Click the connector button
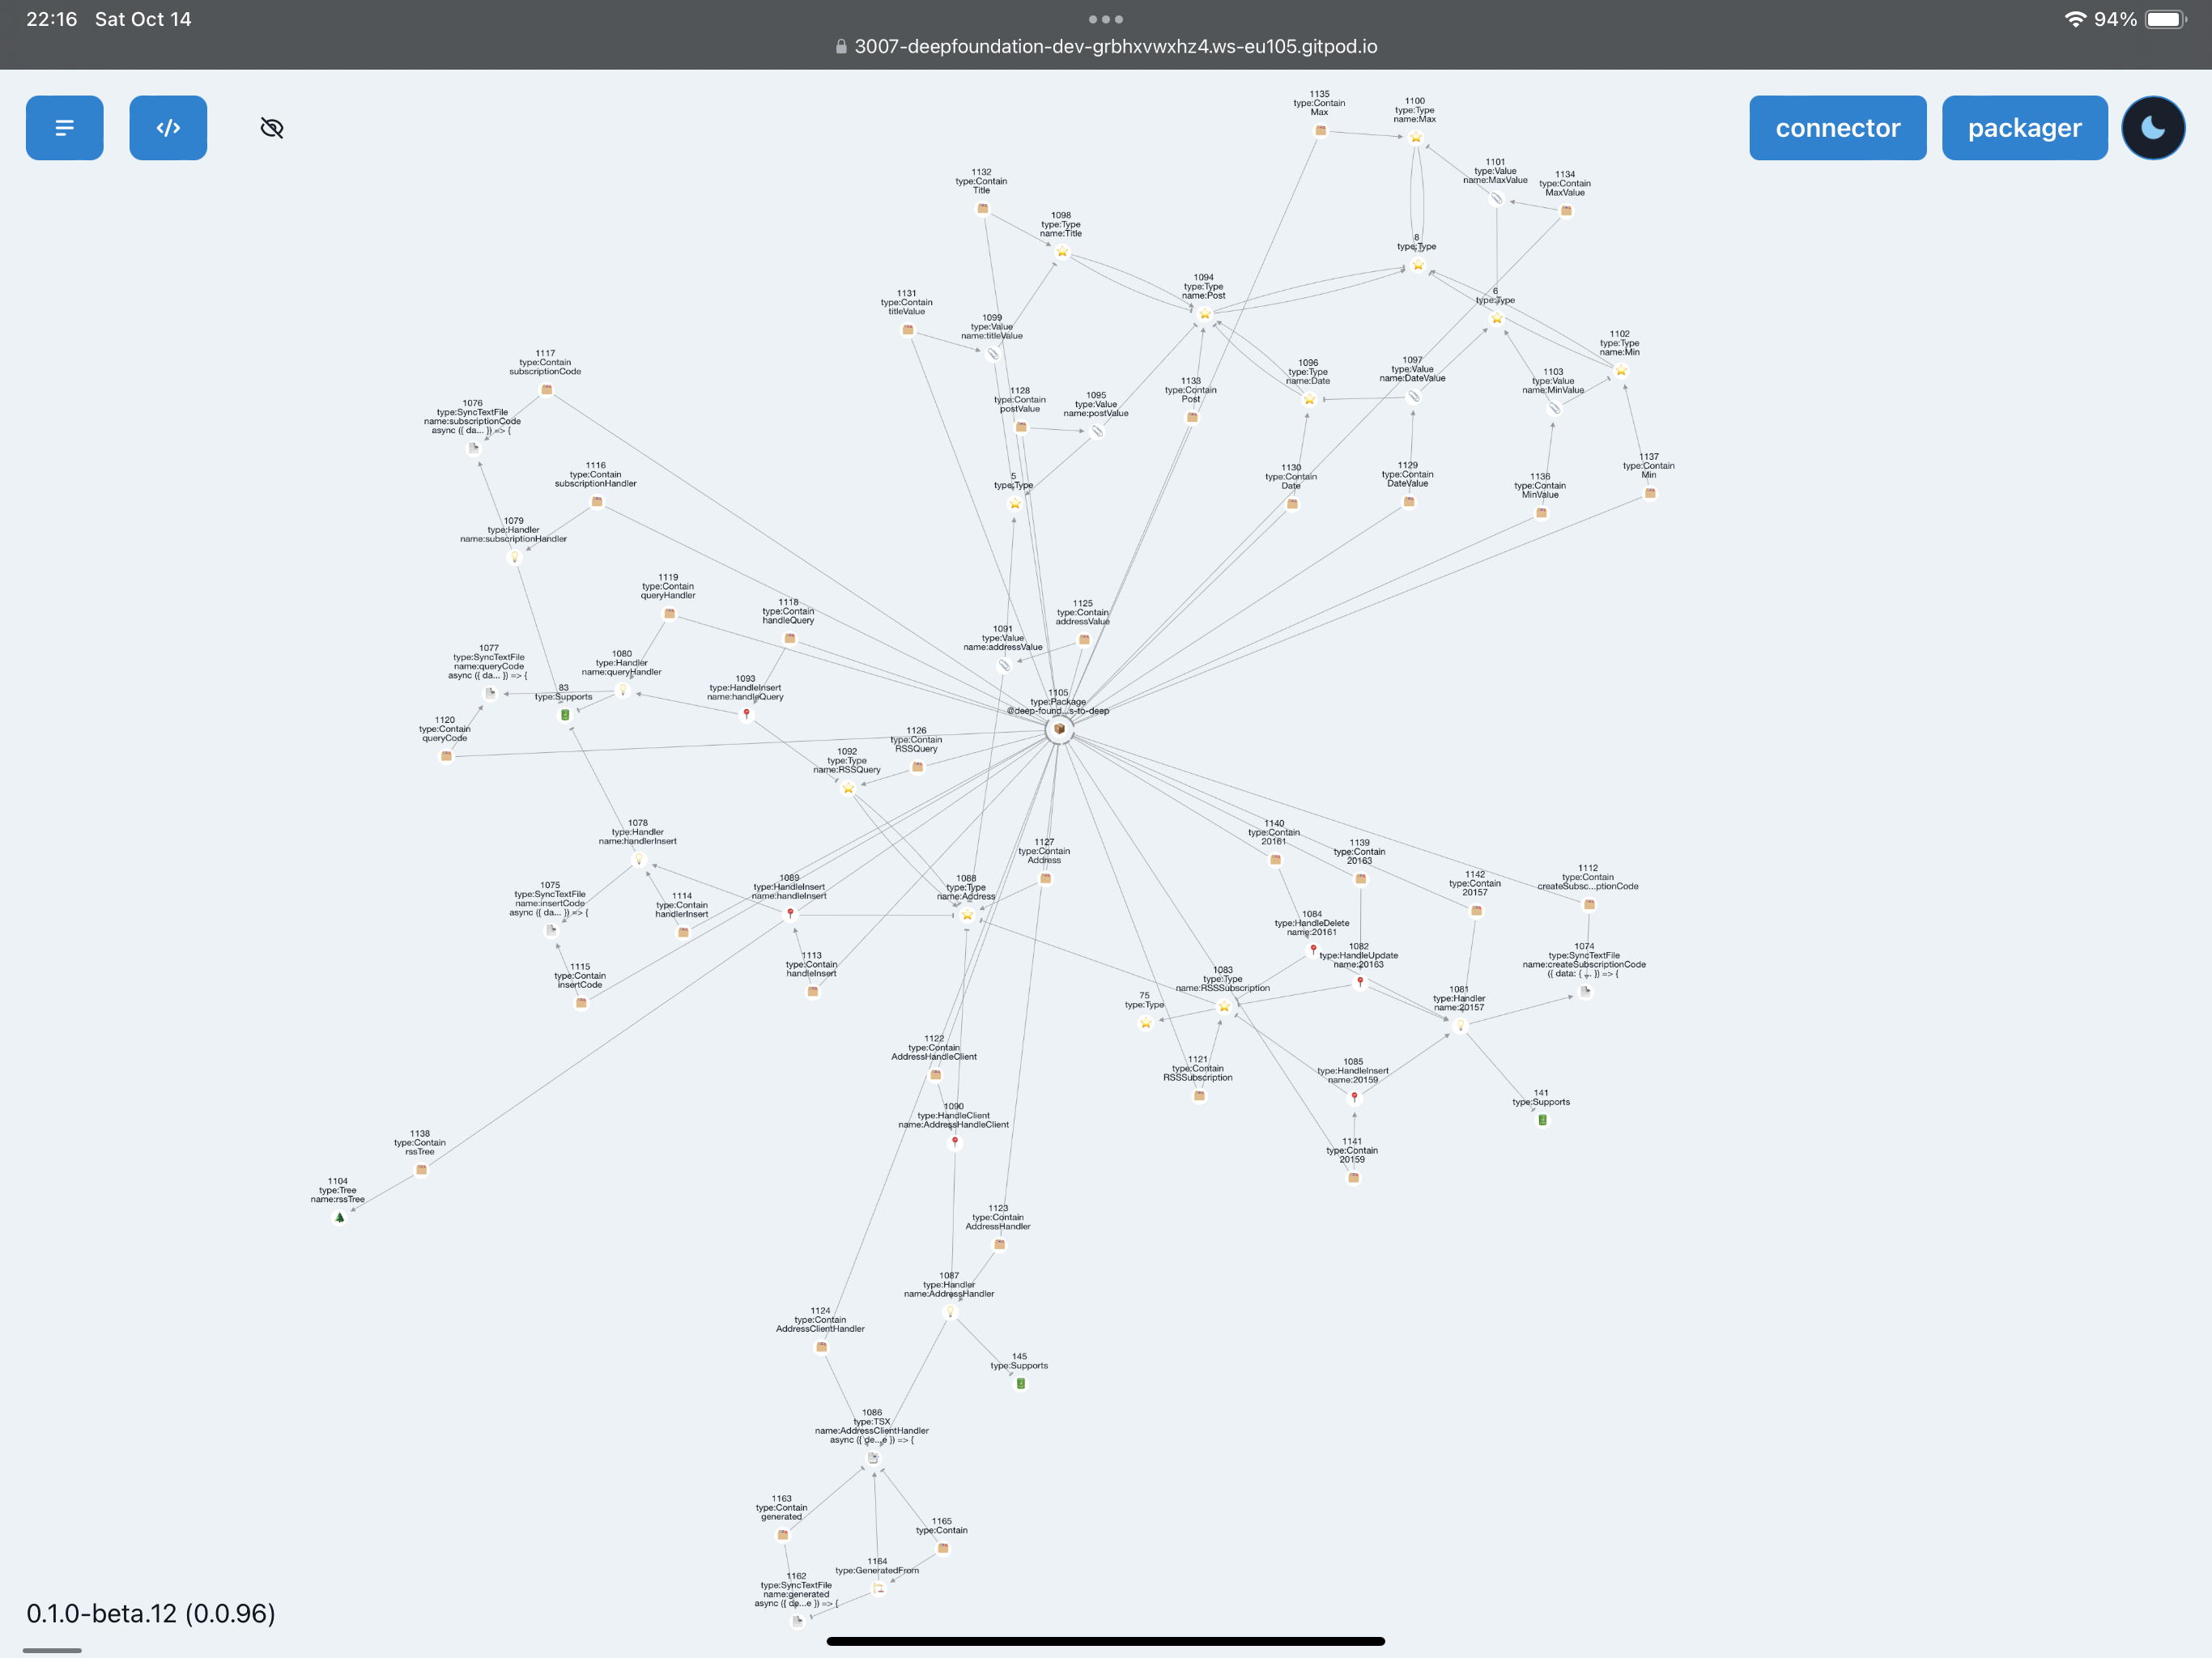2212x1658 pixels. (1837, 128)
